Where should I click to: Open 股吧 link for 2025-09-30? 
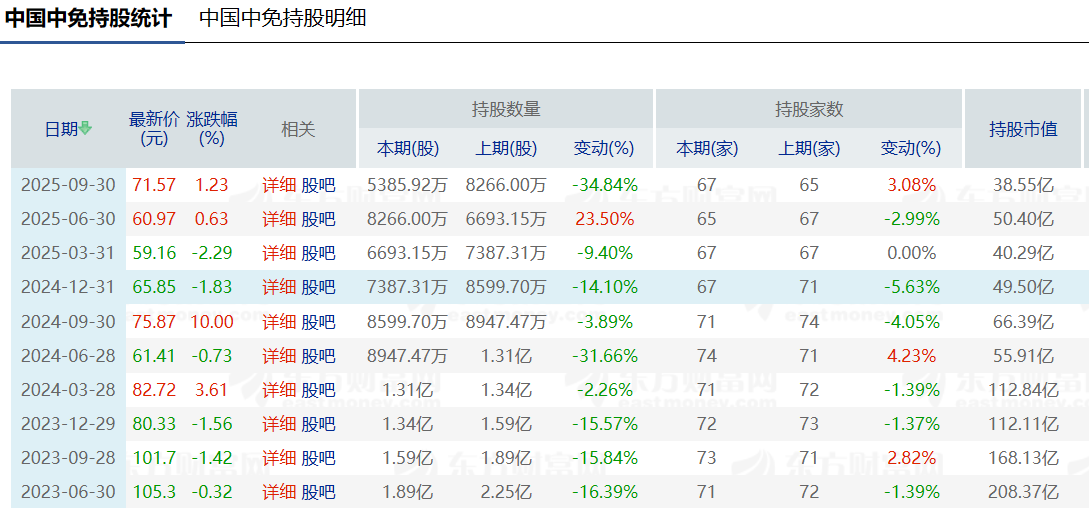(318, 185)
